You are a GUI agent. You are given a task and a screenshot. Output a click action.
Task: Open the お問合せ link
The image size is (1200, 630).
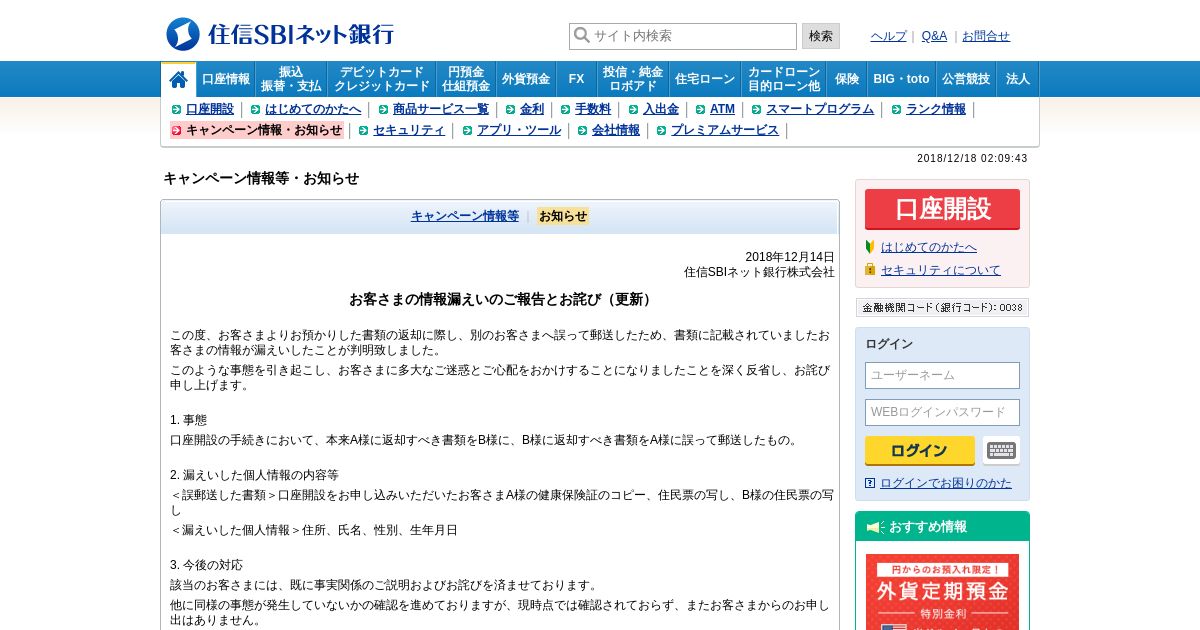point(986,36)
